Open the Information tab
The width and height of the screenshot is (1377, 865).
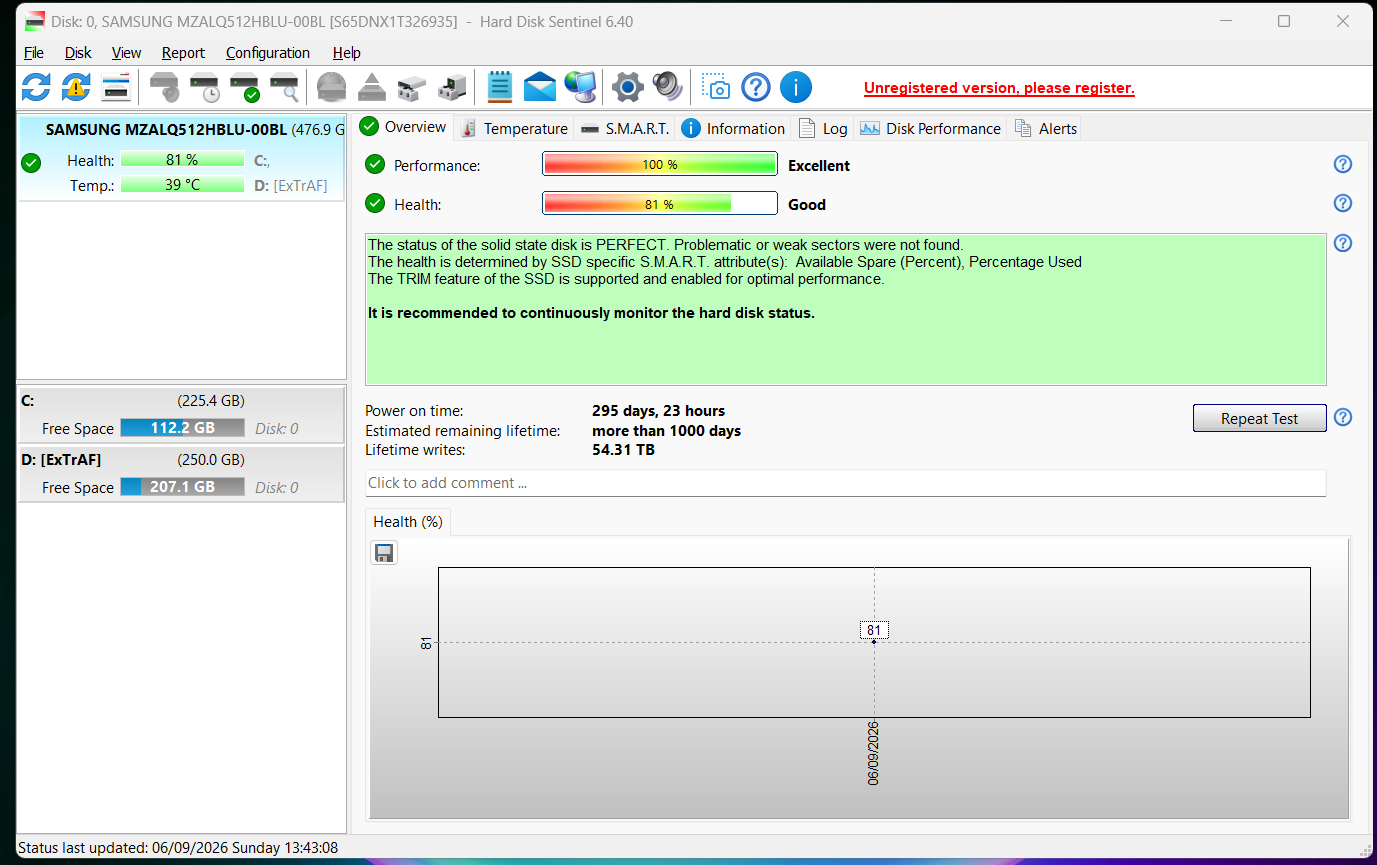(x=733, y=128)
